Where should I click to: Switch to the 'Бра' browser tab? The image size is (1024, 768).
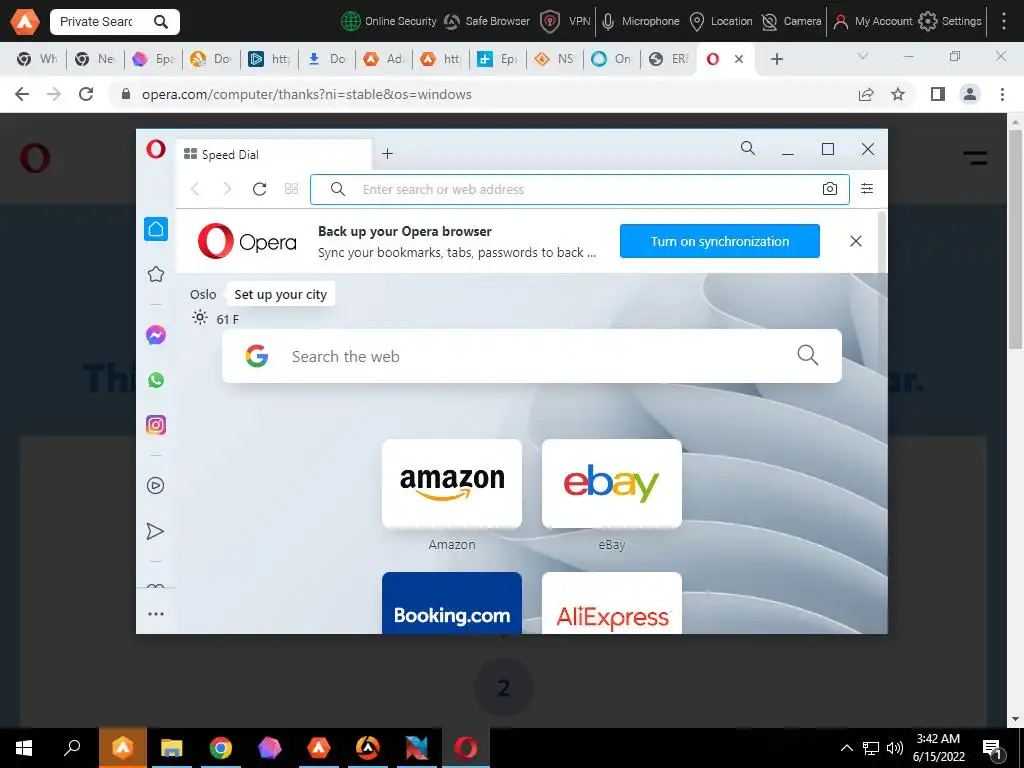pos(153,59)
